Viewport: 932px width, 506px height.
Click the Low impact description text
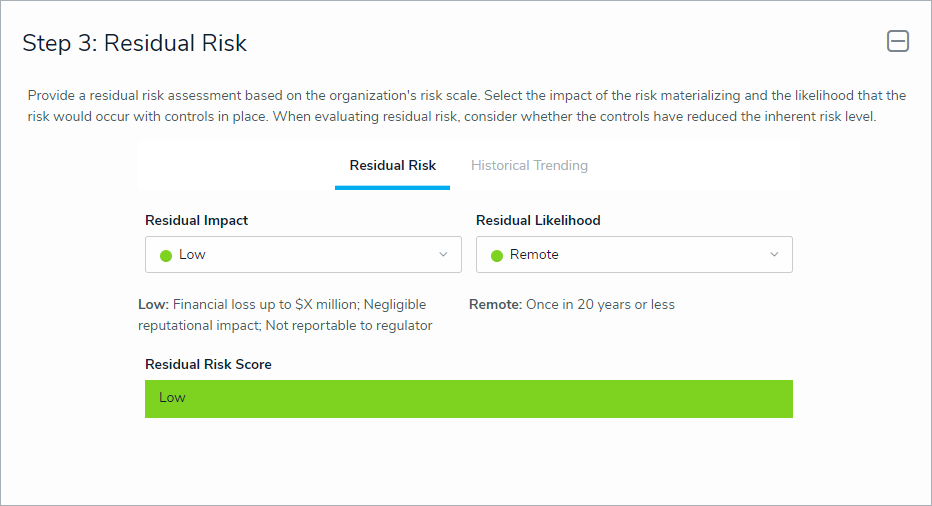285,315
